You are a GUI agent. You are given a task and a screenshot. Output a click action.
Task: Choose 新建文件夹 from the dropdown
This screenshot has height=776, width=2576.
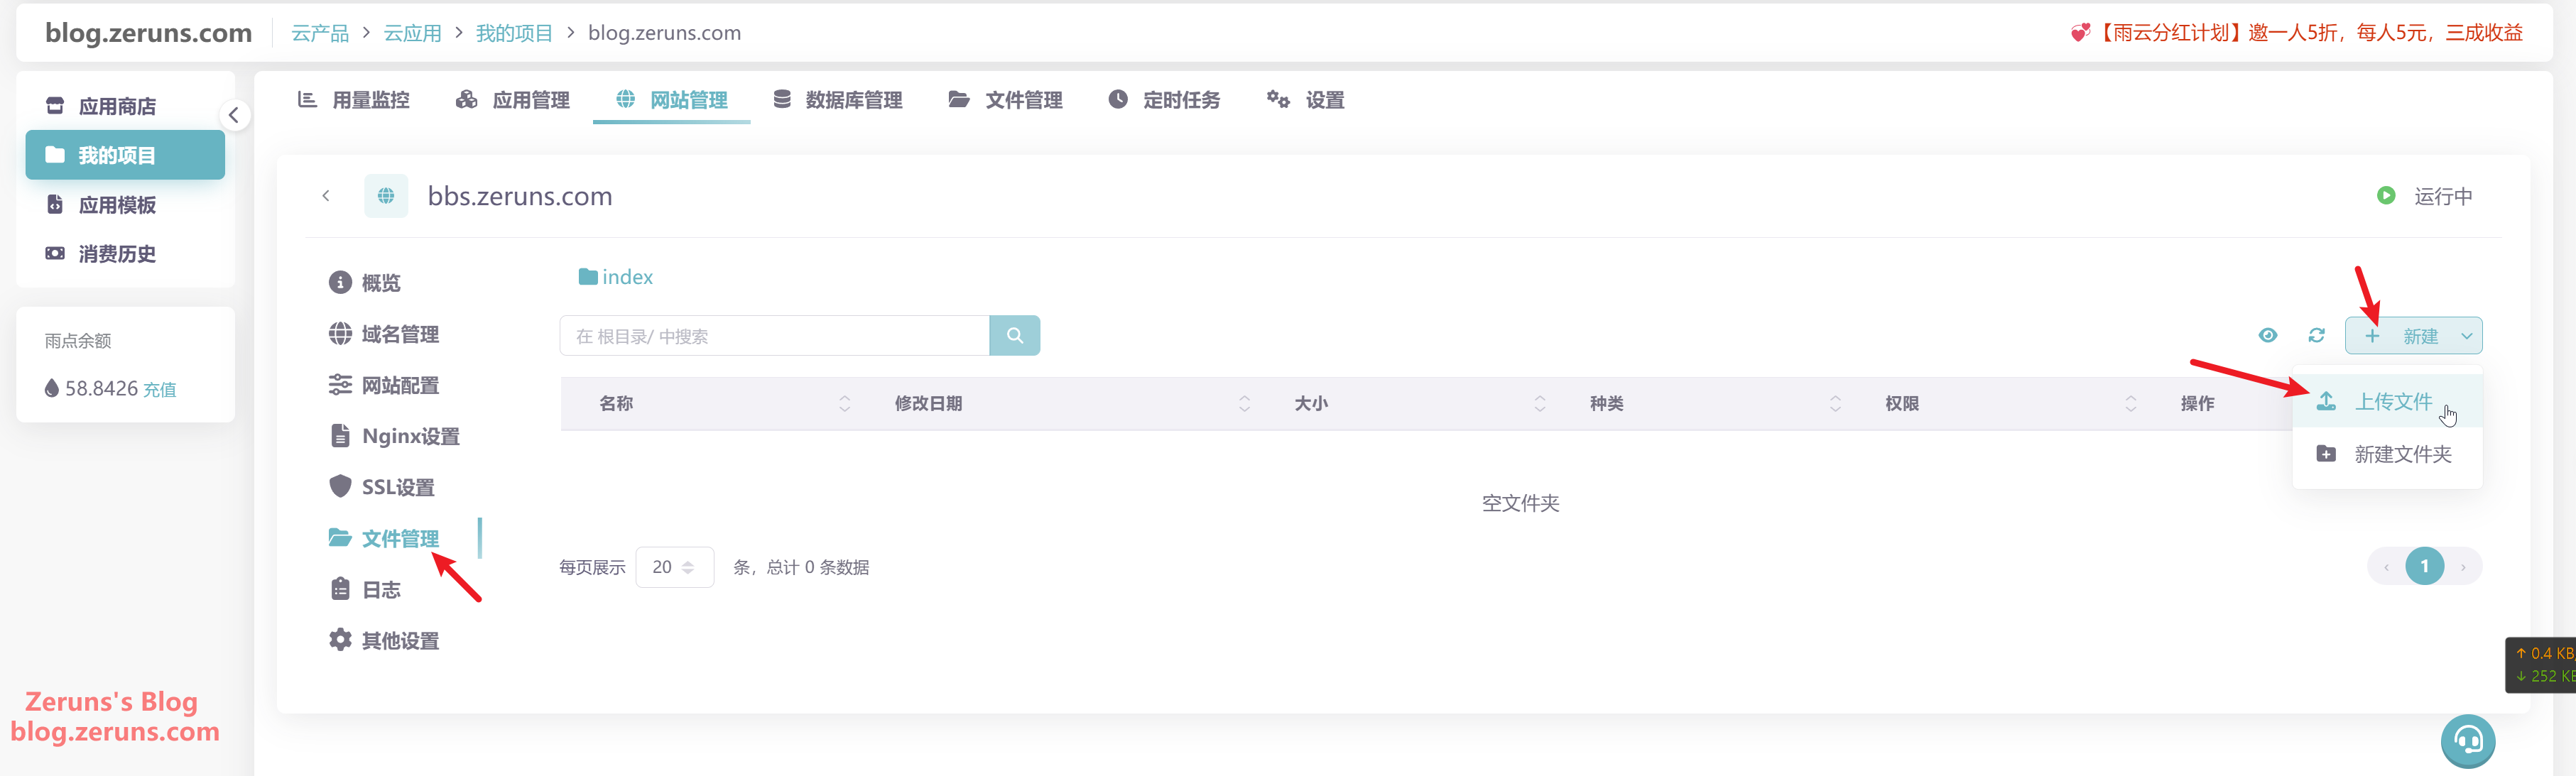2387,454
